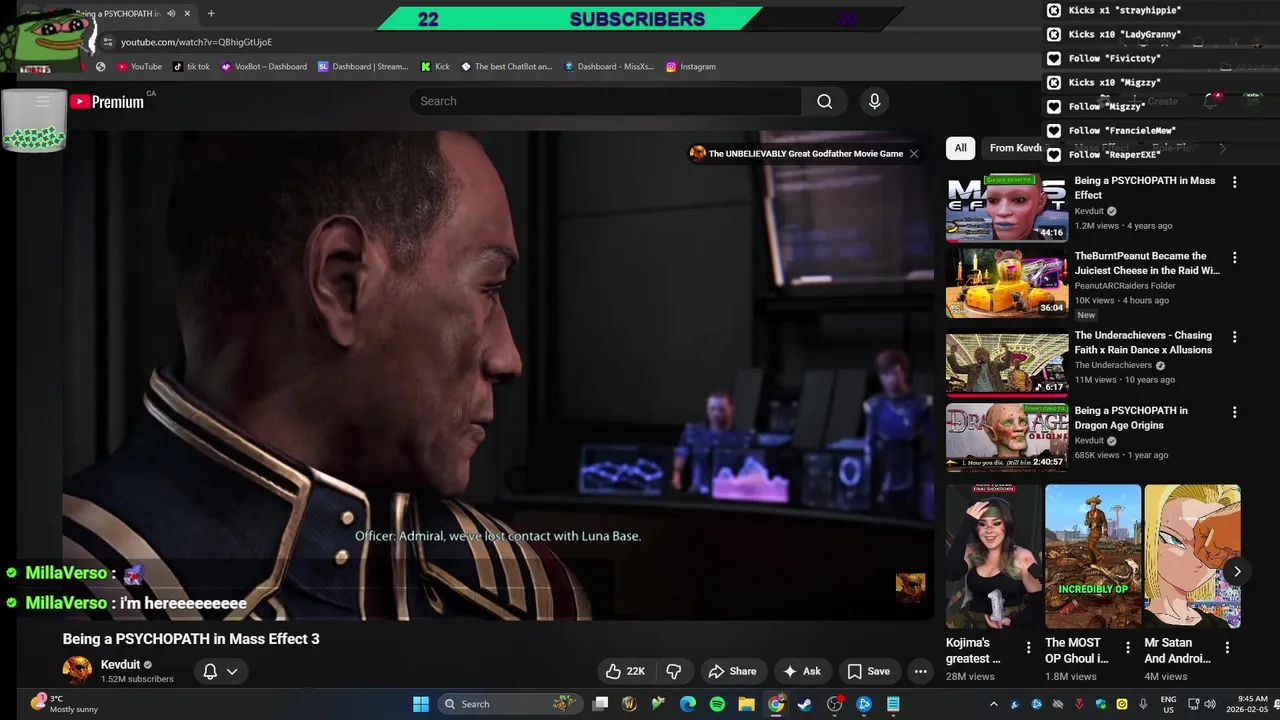This screenshot has width=1280, height=720.
Task: Open the YouTube bookmark
Action: point(139,67)
